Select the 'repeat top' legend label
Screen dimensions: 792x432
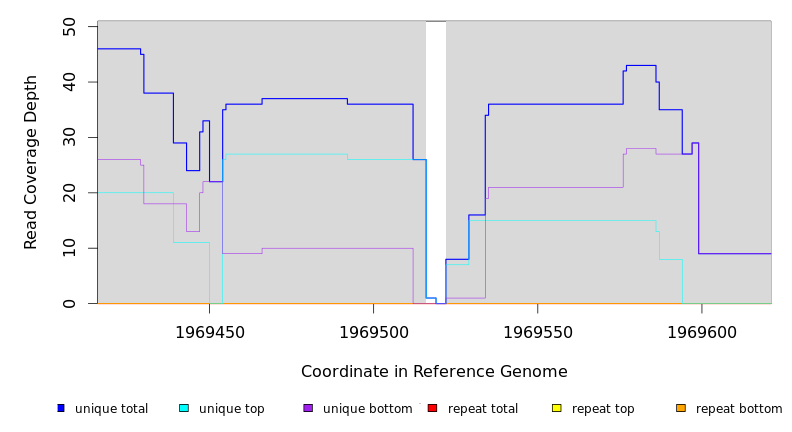point(603,409)
